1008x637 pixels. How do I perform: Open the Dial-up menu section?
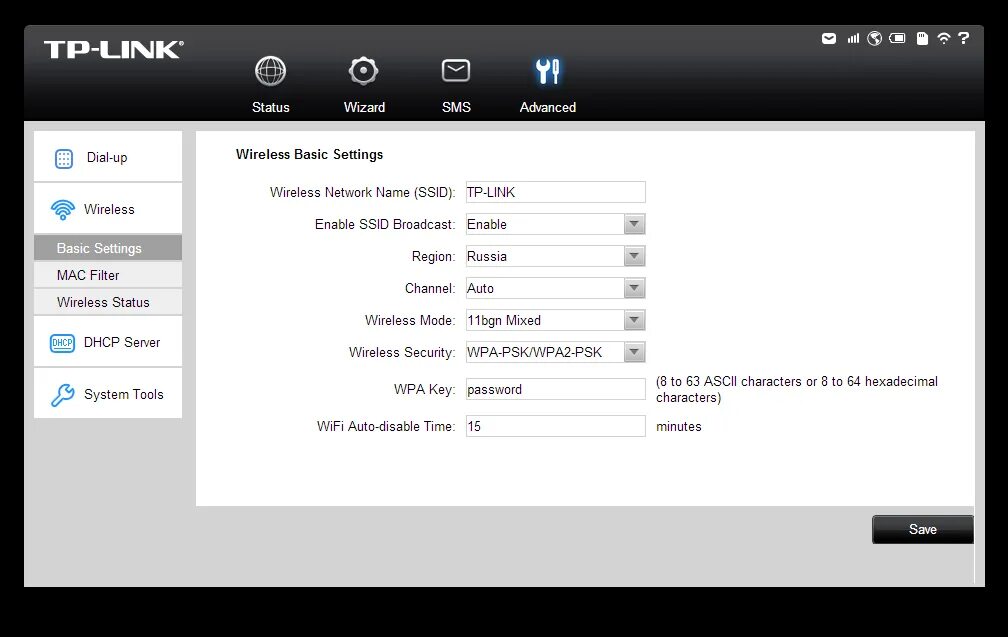click(108, 157)
